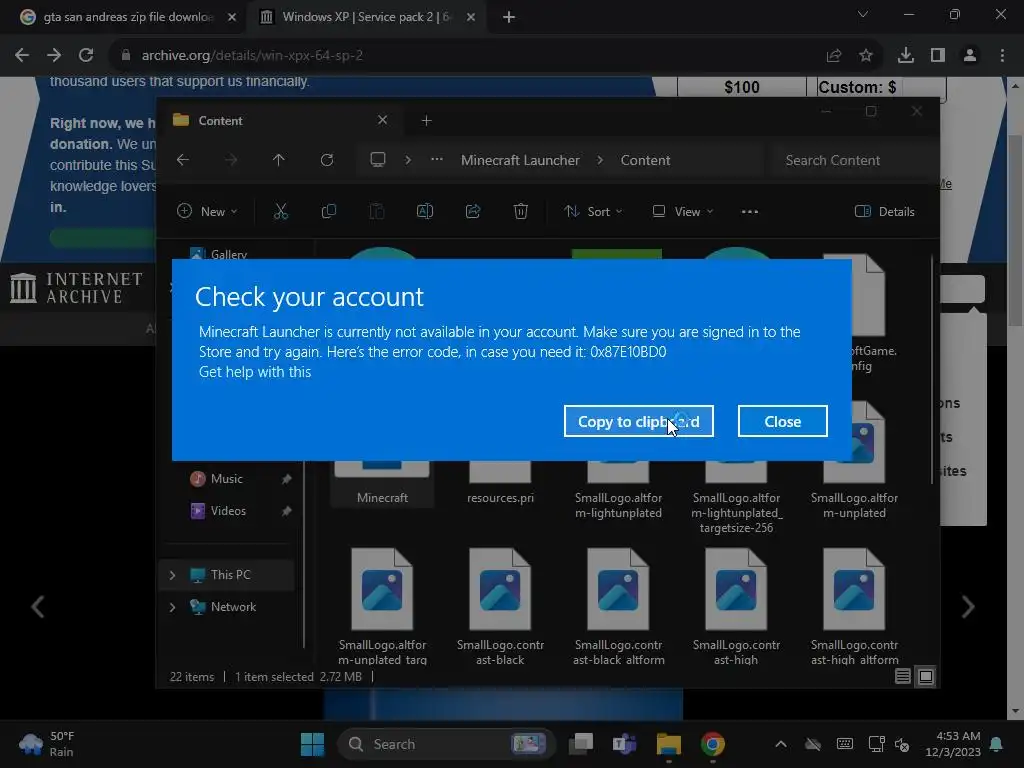Image resolution: width=1024 pixels, height=768 pixels.
Task: Click the Search Content field
Action: coord(852,160)
